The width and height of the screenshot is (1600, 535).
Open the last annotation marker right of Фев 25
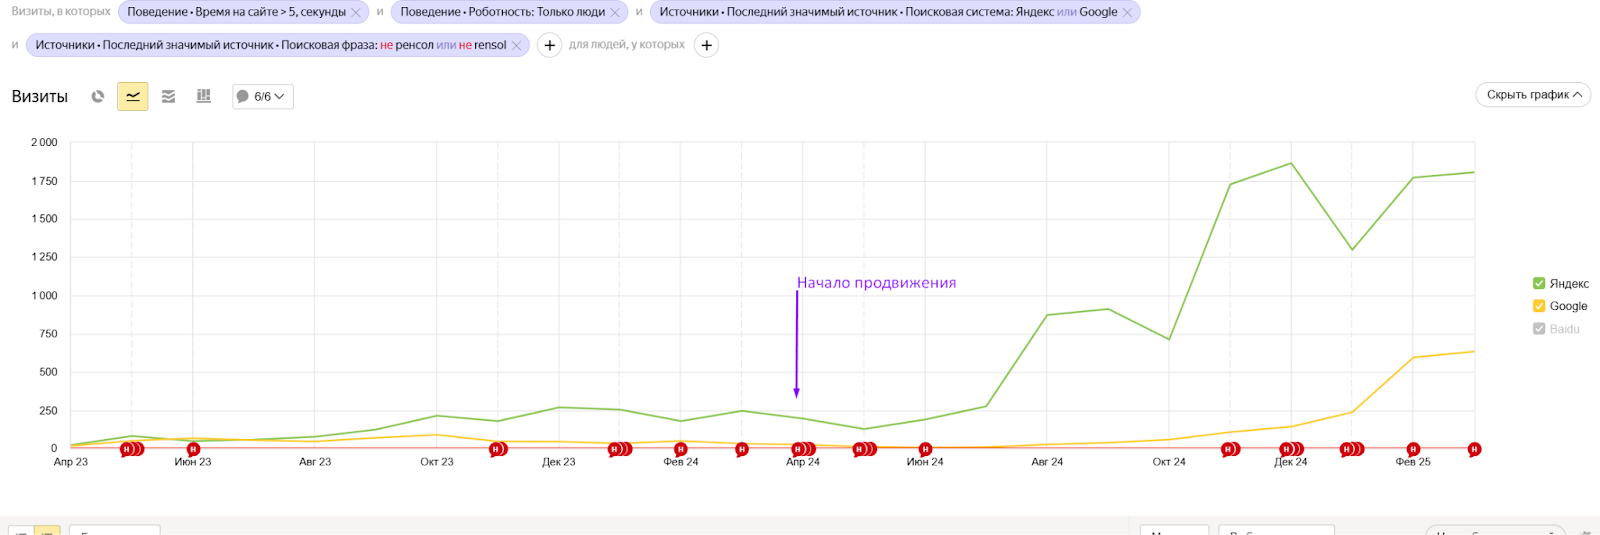point(1474,450)
